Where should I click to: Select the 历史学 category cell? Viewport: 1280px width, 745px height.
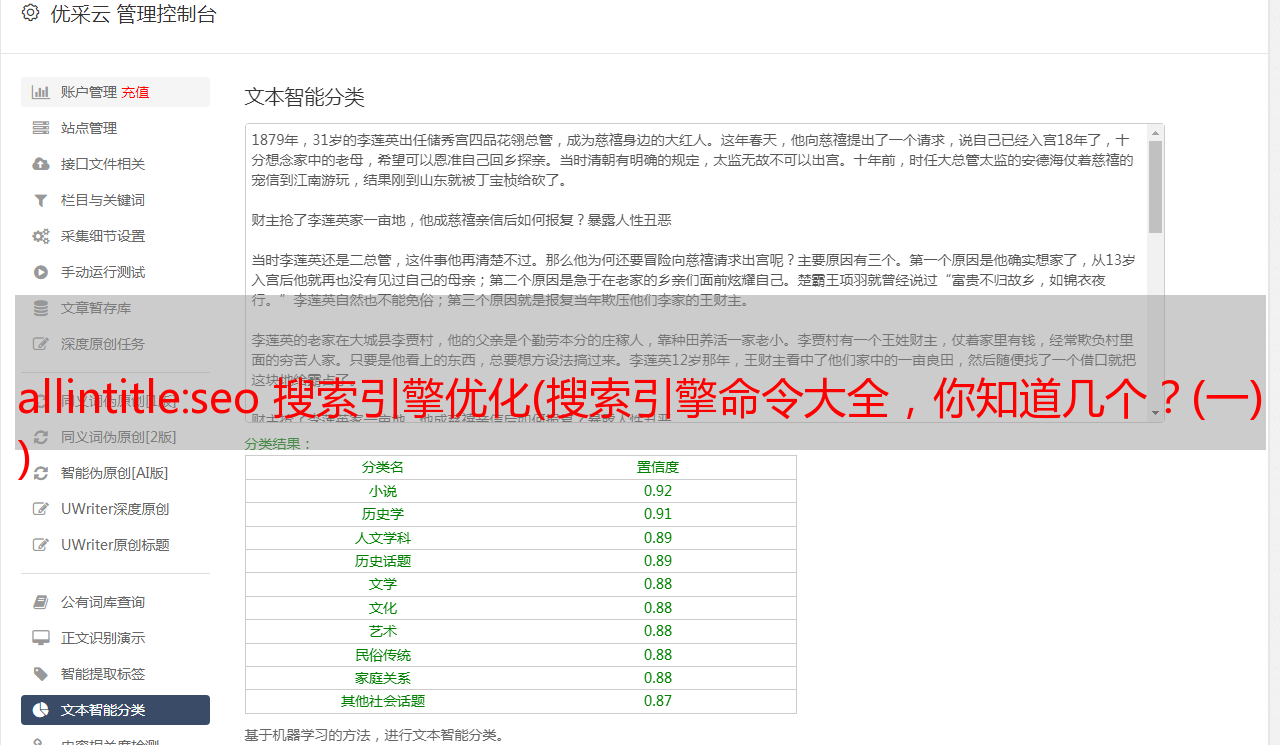click(383, 514)
